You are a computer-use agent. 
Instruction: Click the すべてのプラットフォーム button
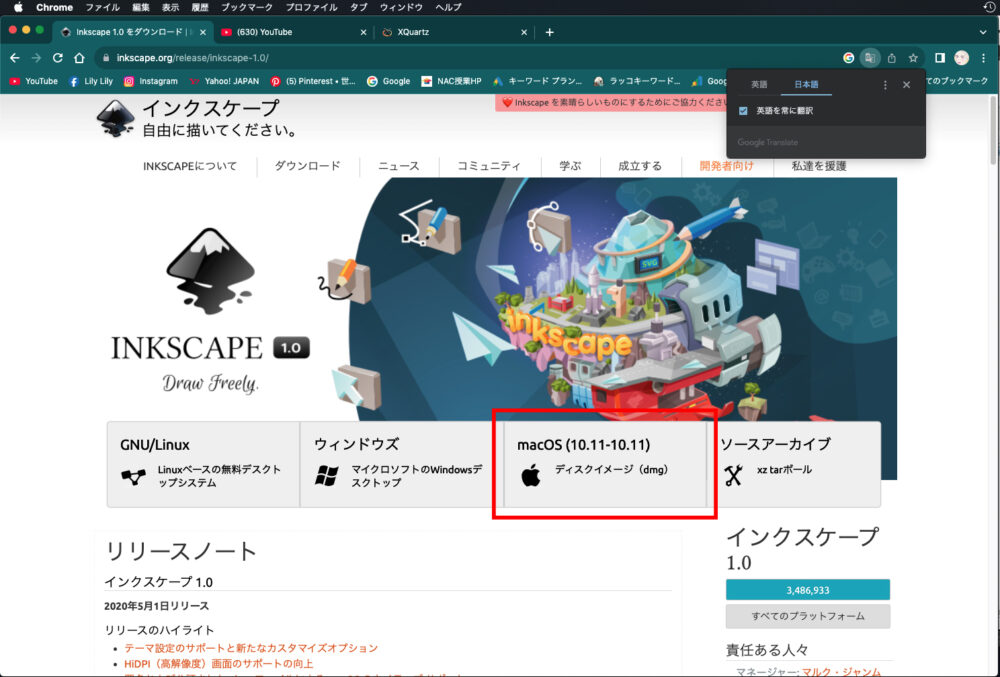[x=807, y=616]
